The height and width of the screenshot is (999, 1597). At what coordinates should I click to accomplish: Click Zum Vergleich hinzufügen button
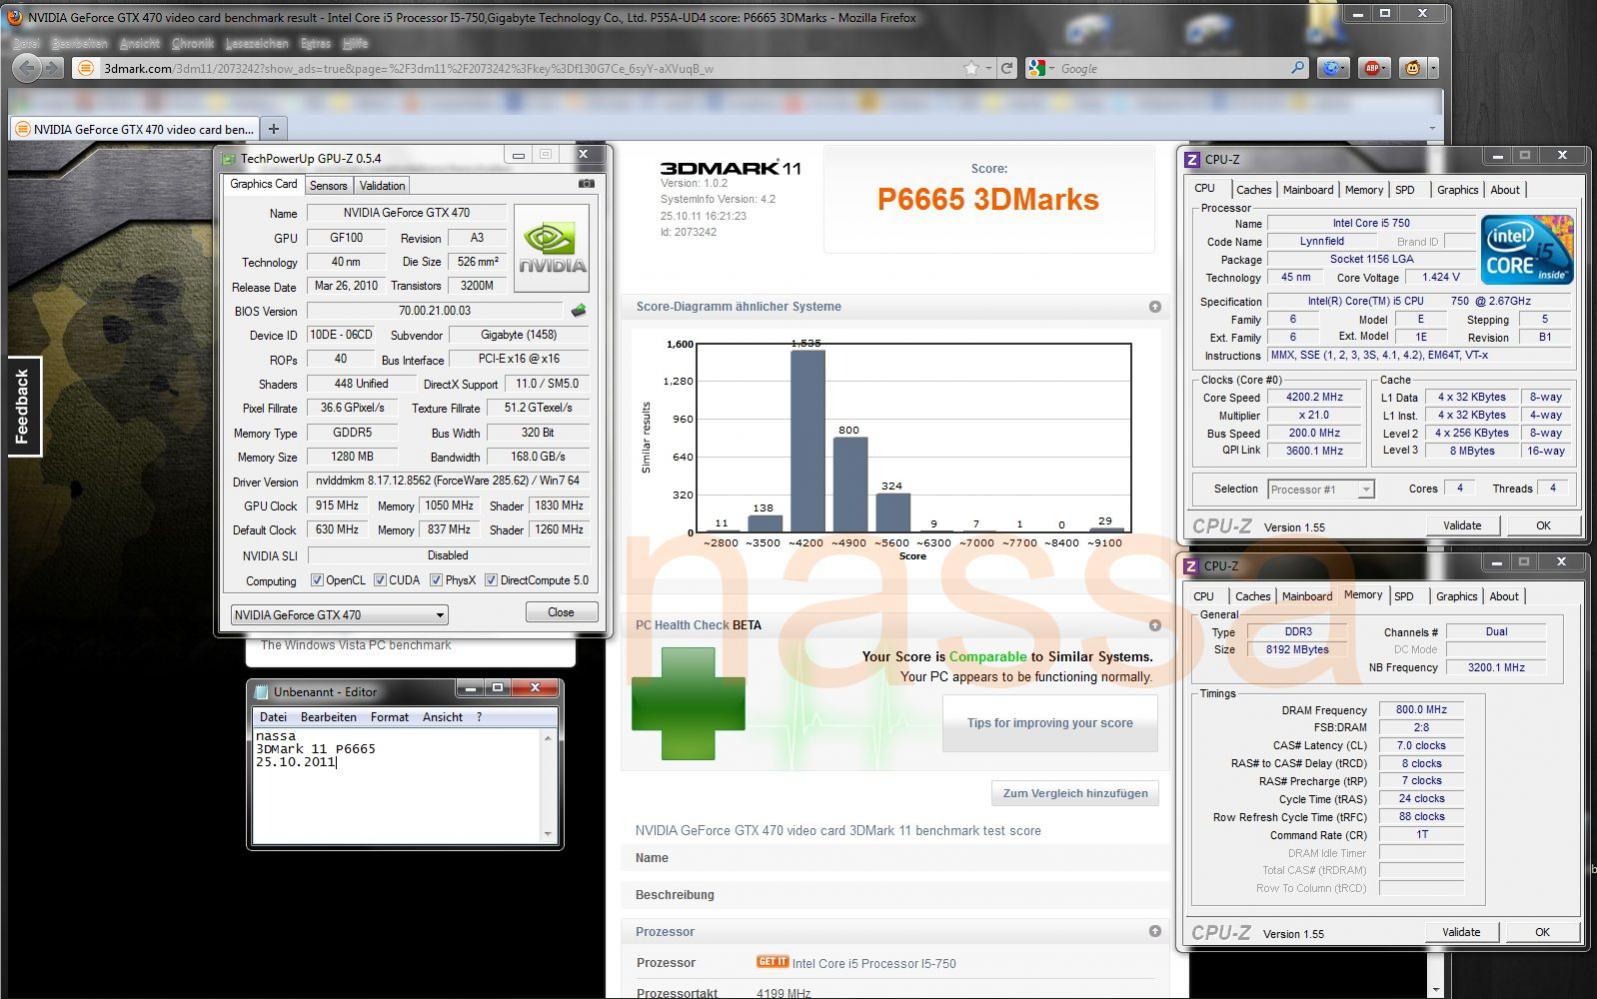[x=1075, y=793]
